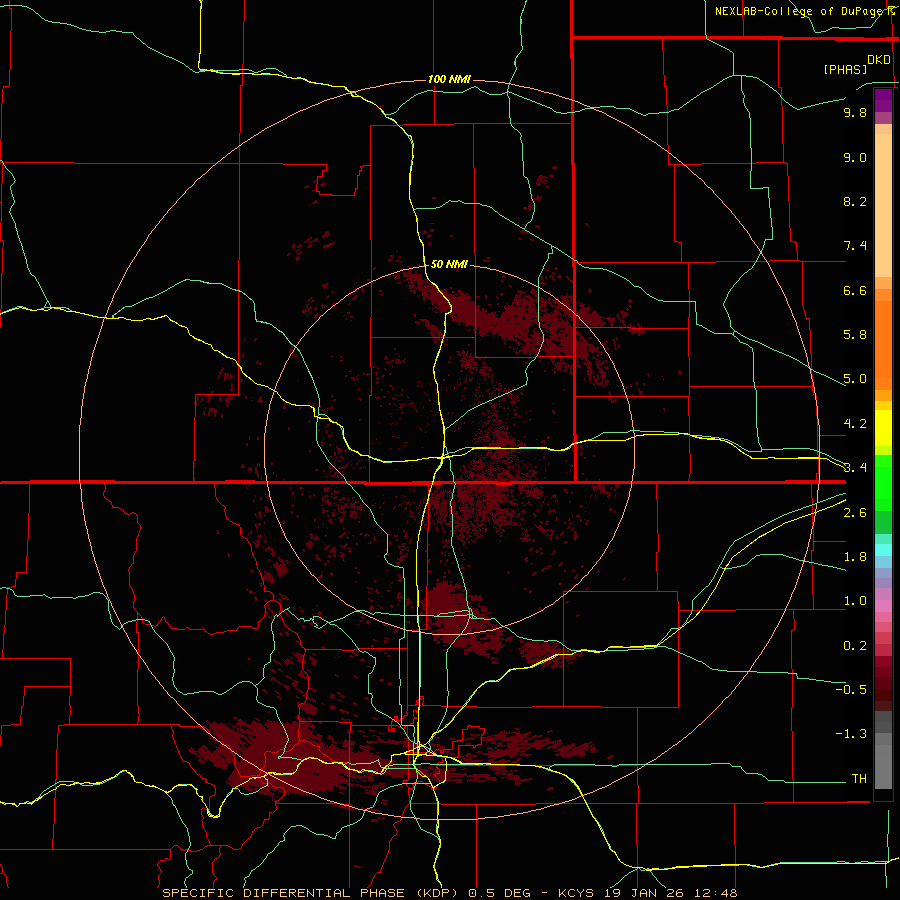900x900 pixels.
Task: Select the 8.2 scale value
Action: 855,201
